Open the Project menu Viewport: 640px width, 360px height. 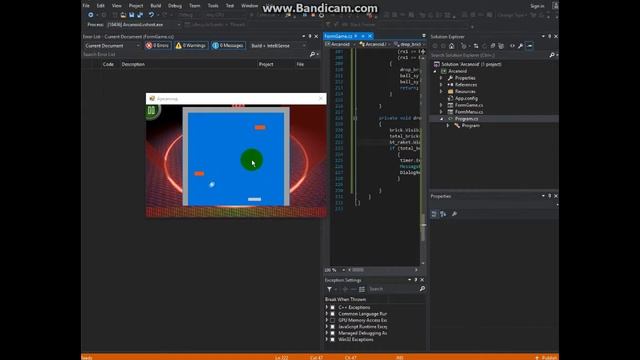tap(136, 6)
